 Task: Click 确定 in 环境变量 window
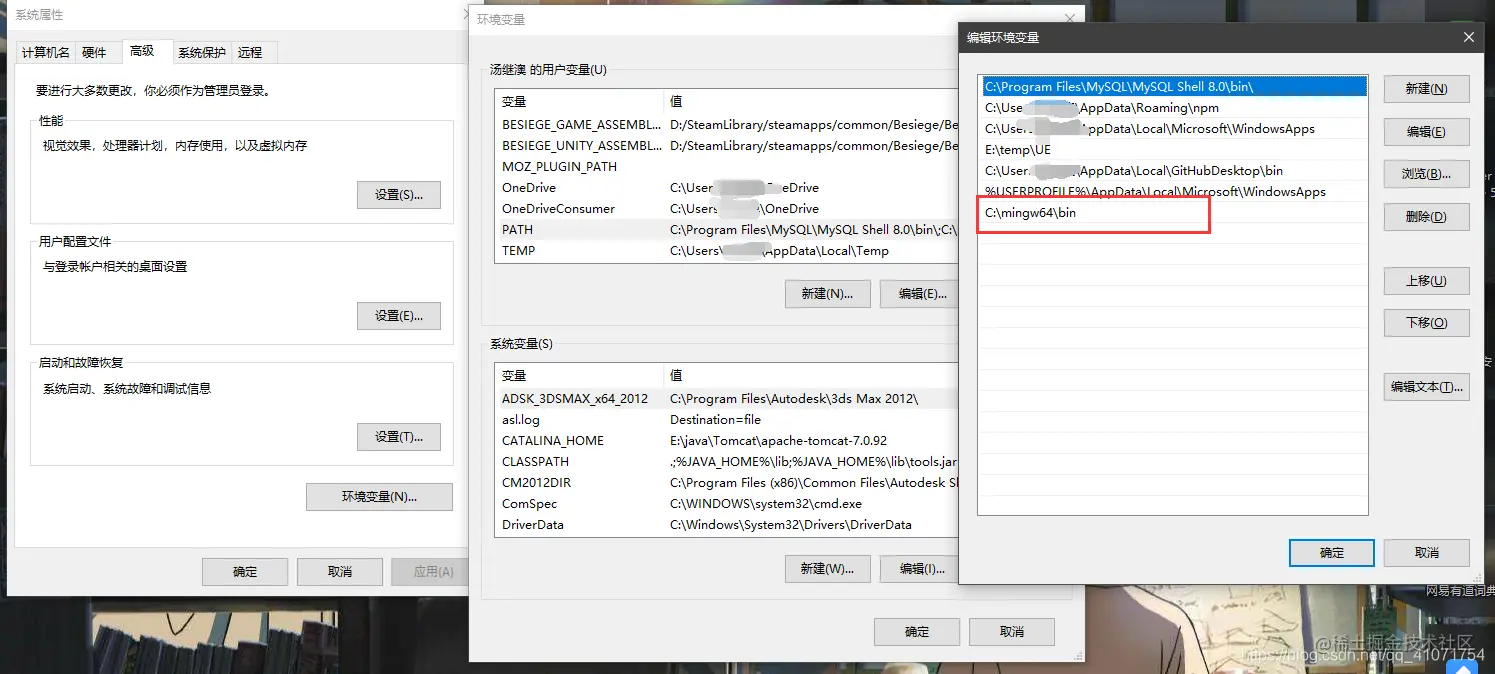[x=917, y=632]
